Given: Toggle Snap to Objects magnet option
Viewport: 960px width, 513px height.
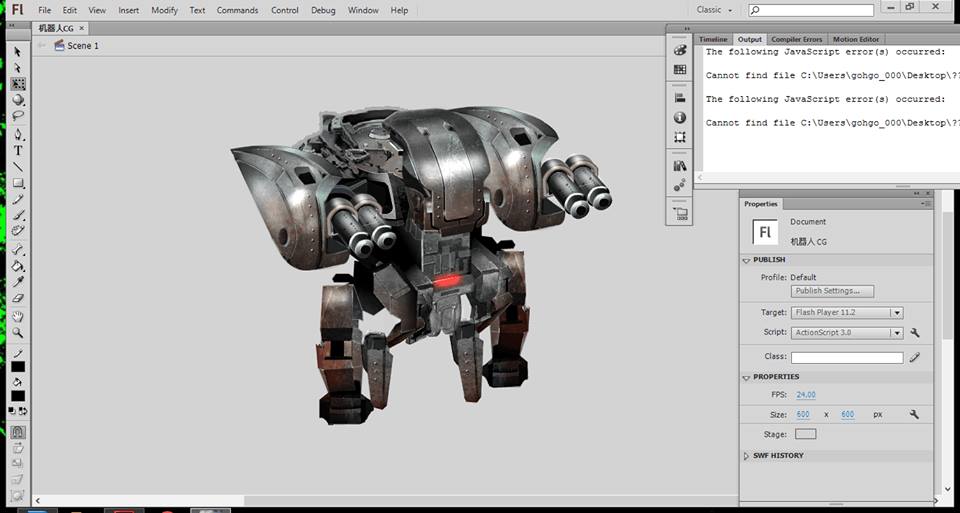Looking at the screenshot, I should tap(18, 432).
